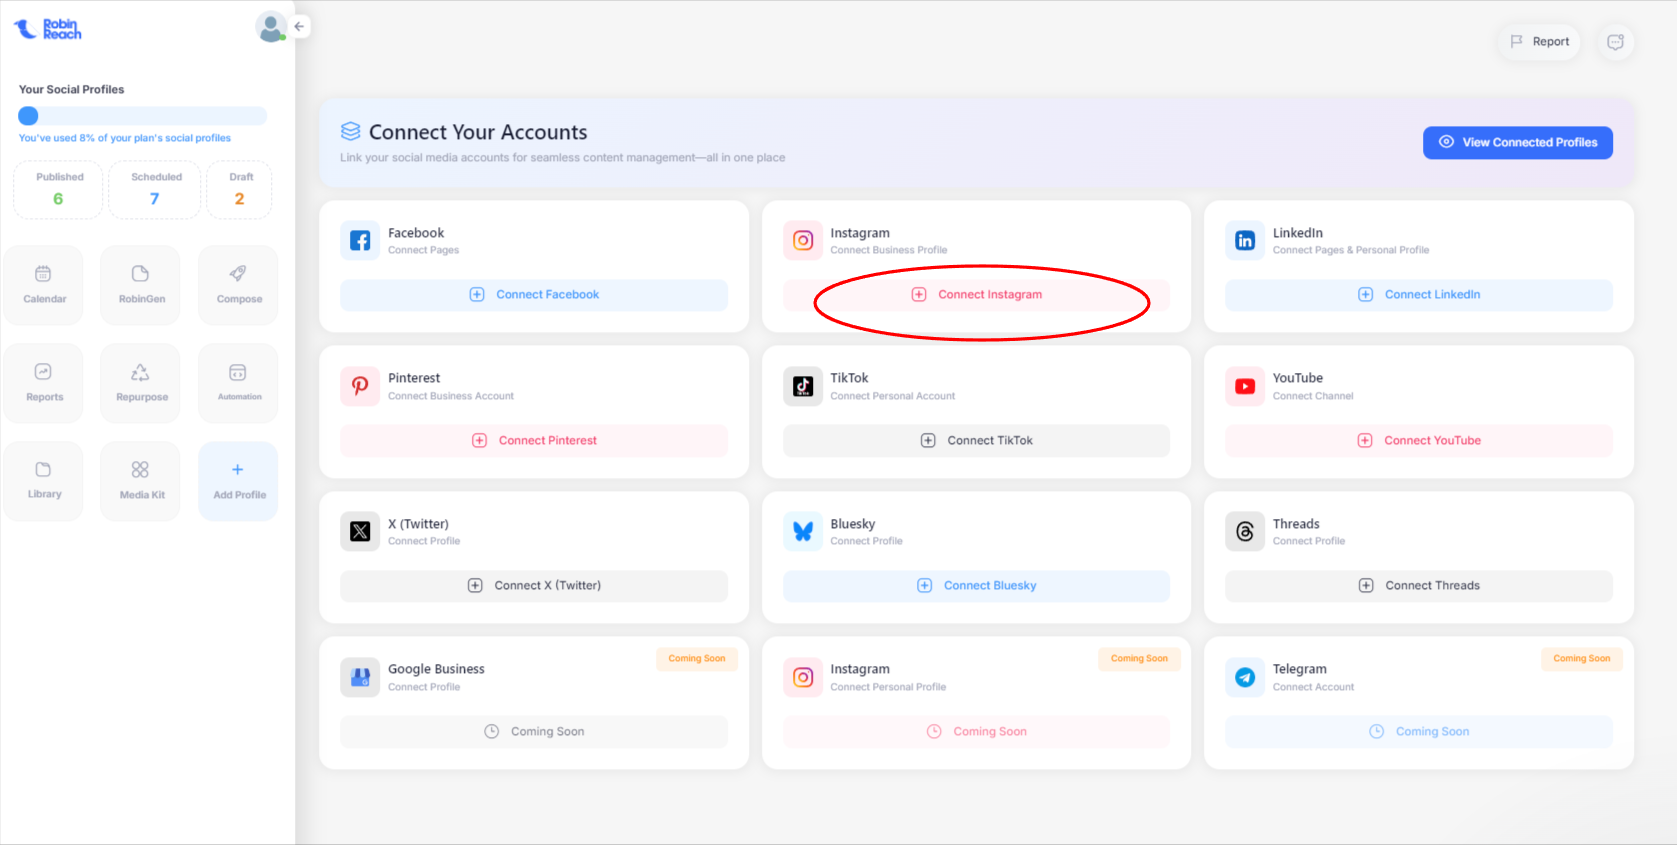The image size is (1677, 845).
Task: Click the Coming Soon badge on Instagram Personal
Action: click(1139, 659)
